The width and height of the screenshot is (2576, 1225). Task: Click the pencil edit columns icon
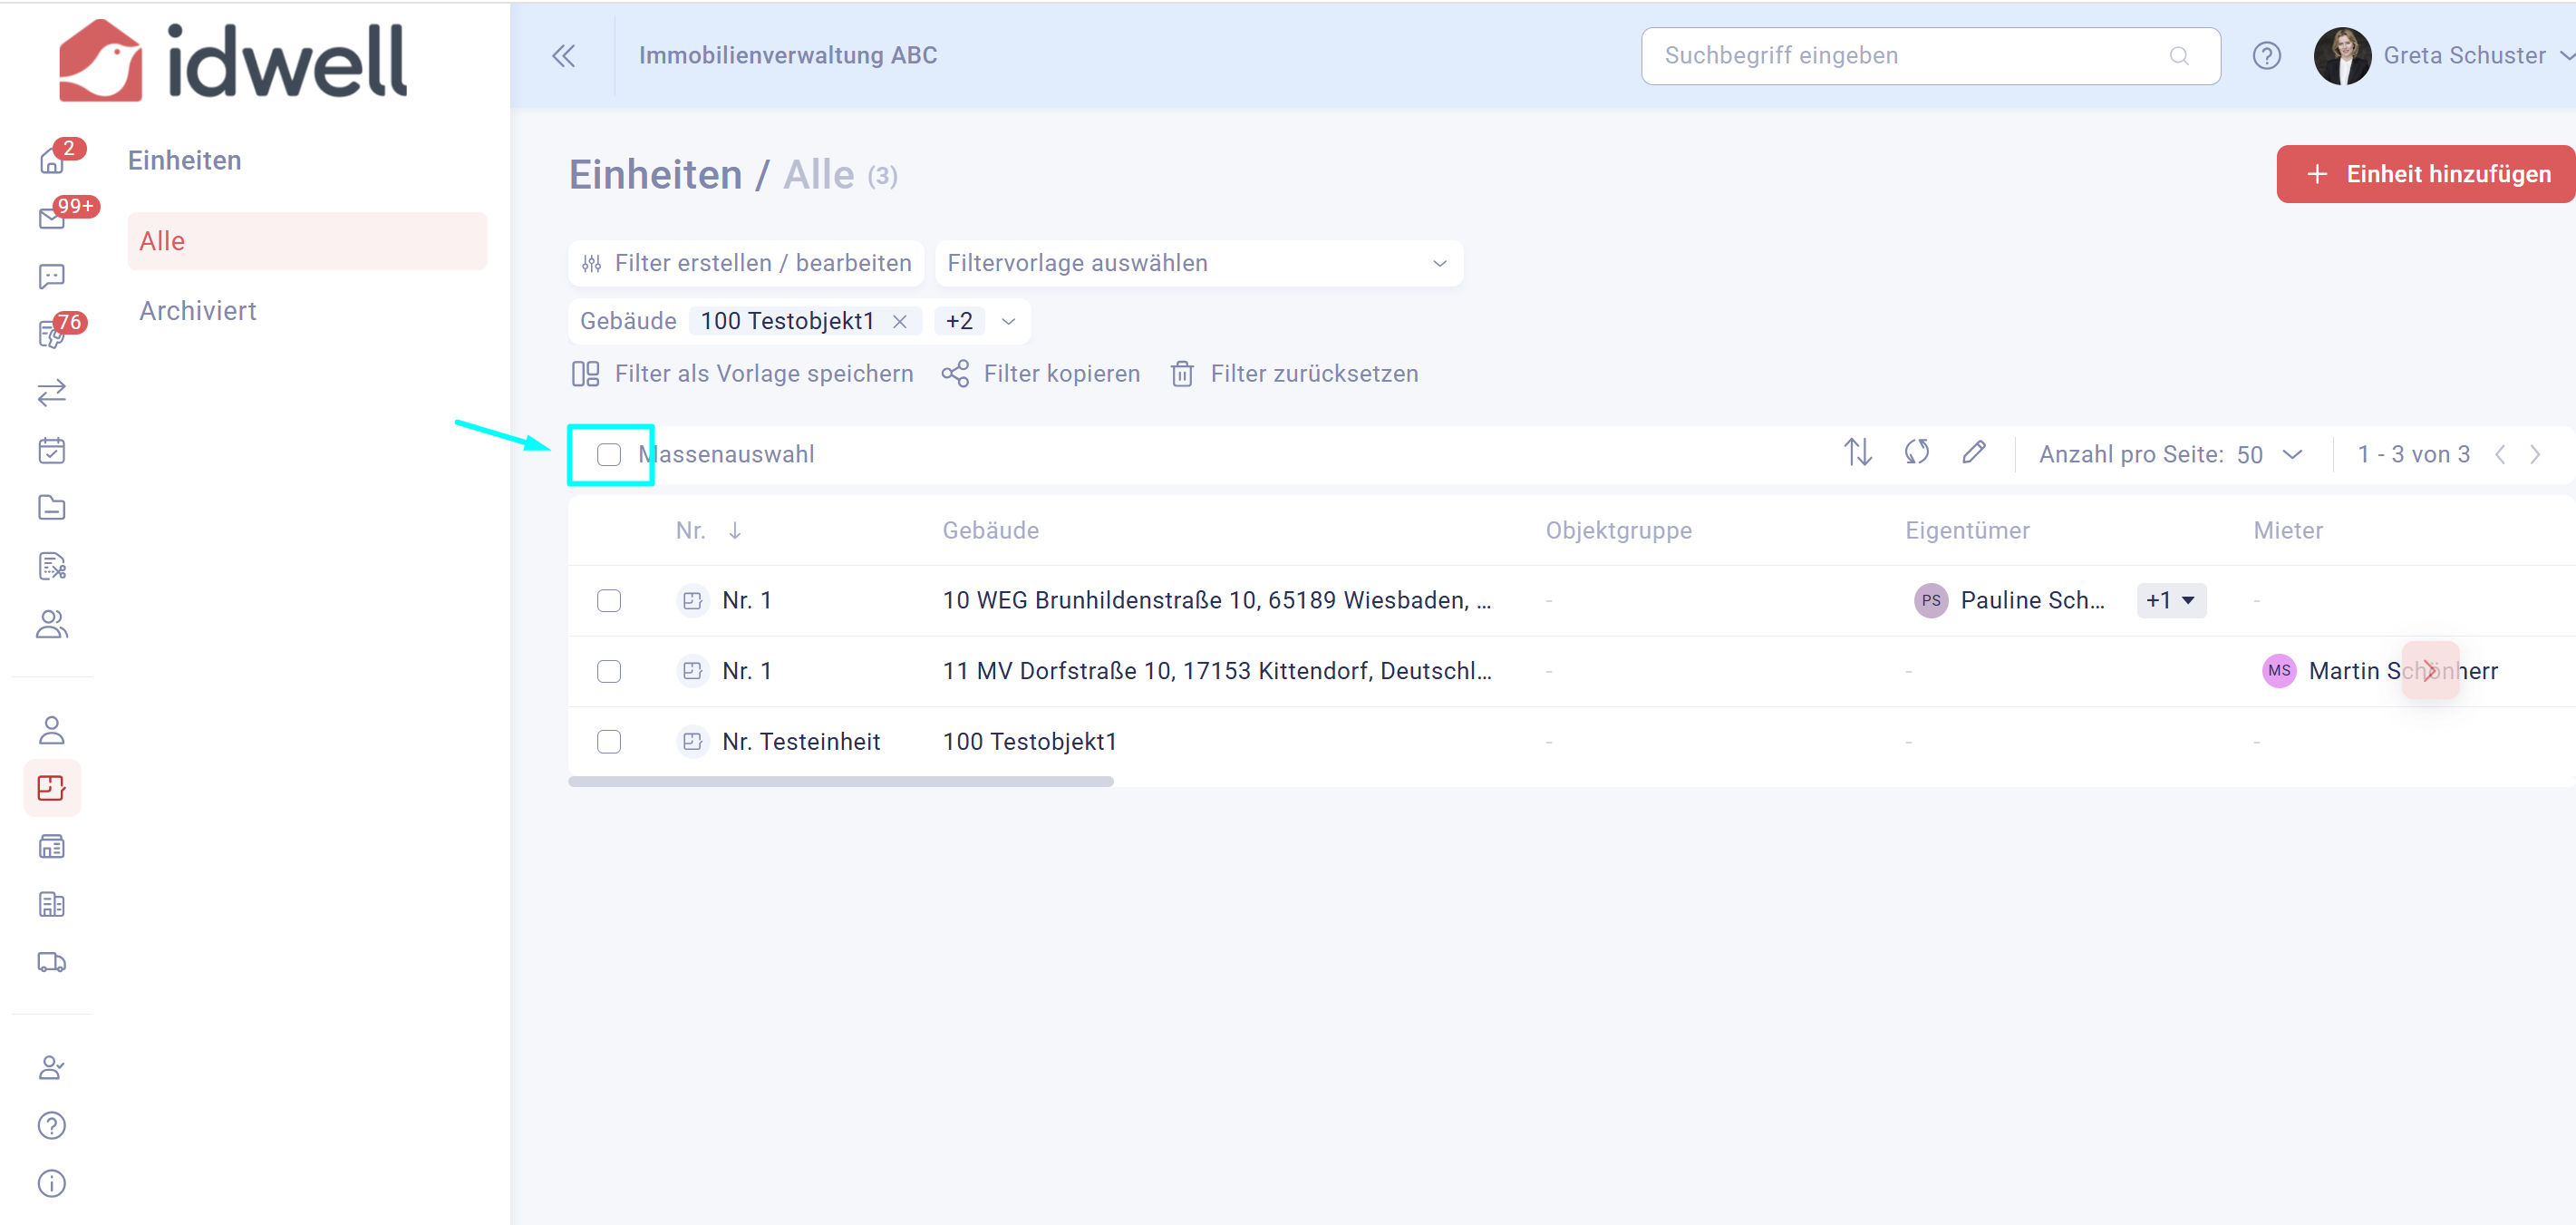[x=1973, y=453]
